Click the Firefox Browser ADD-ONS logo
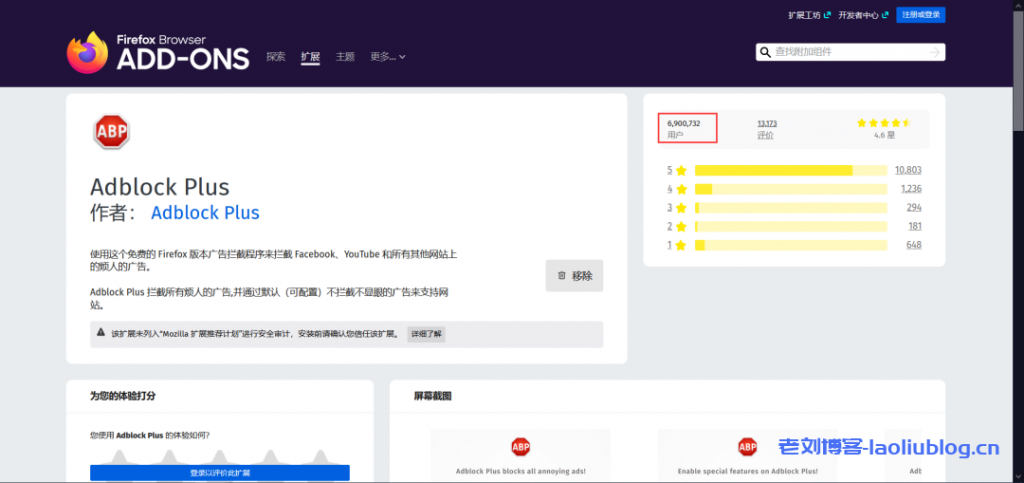 [158, 52]
